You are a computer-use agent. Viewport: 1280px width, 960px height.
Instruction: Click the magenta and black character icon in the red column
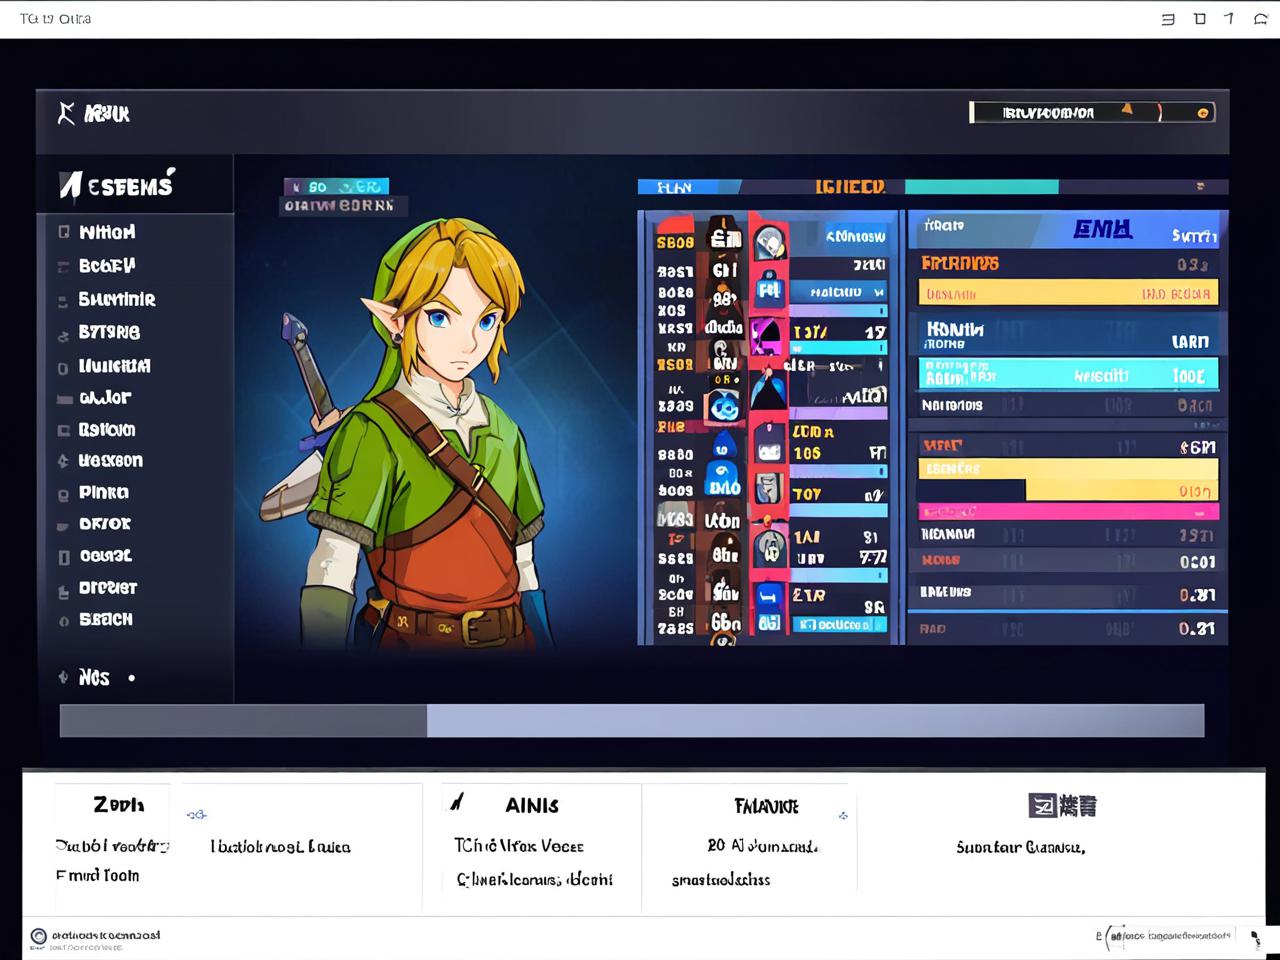tap(767, 337)
